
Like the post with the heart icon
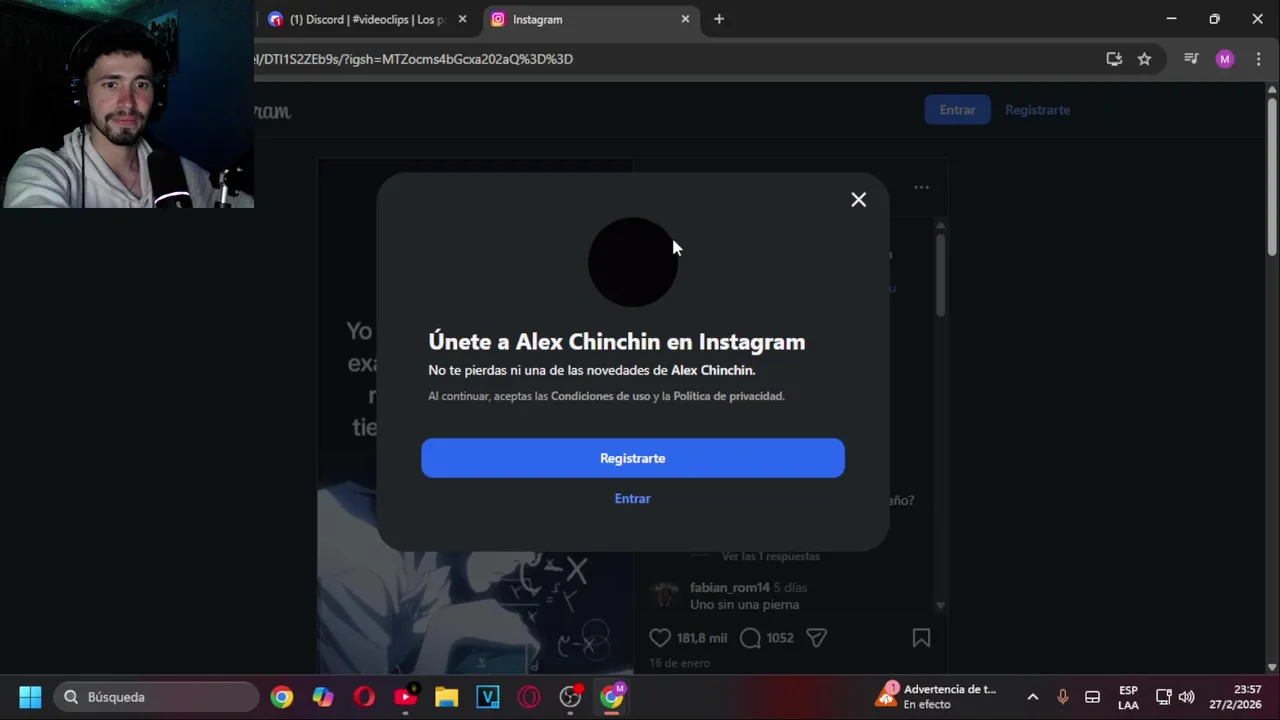(x=660, y=638)
